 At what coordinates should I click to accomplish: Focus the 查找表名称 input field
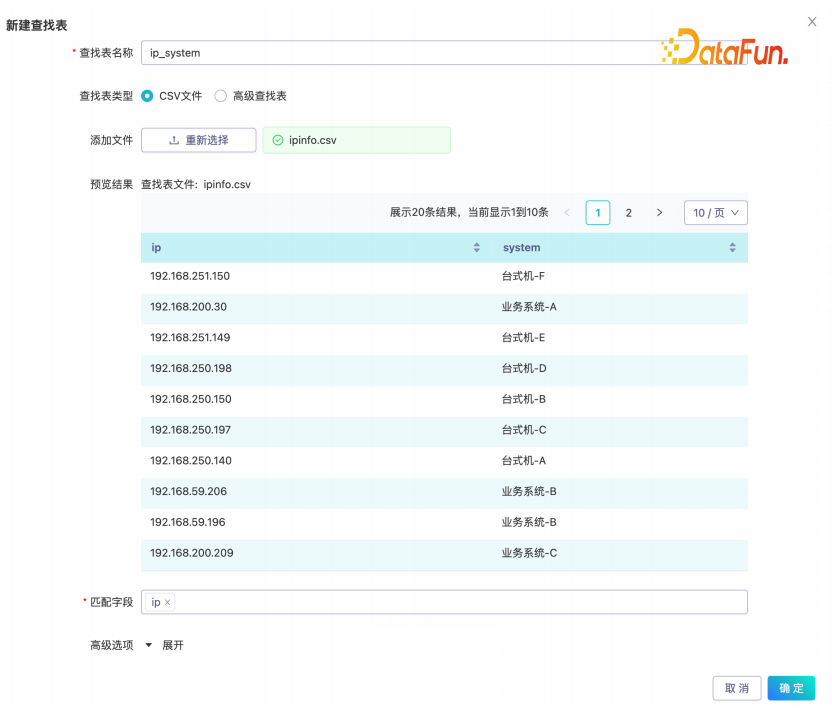tap(400, 53)
